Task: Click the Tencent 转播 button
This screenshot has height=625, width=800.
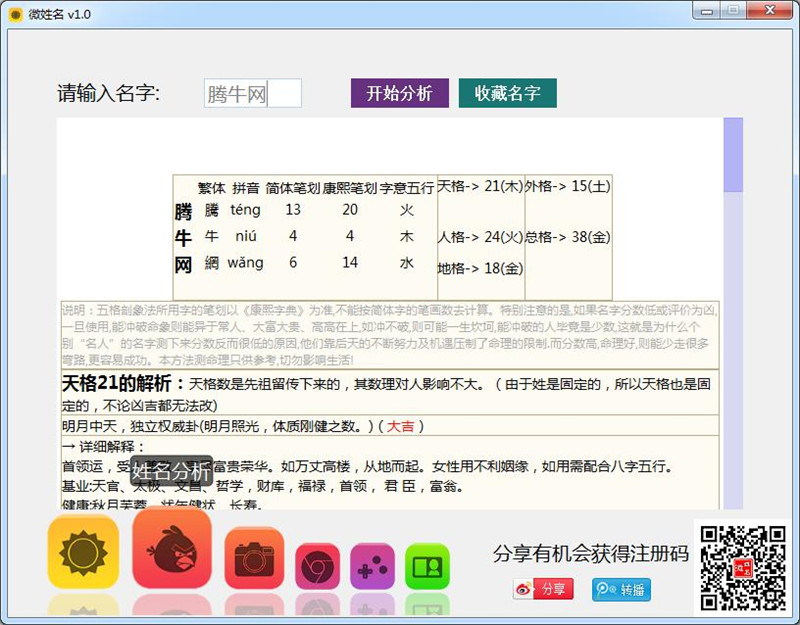Action: [x=620, y=589]
